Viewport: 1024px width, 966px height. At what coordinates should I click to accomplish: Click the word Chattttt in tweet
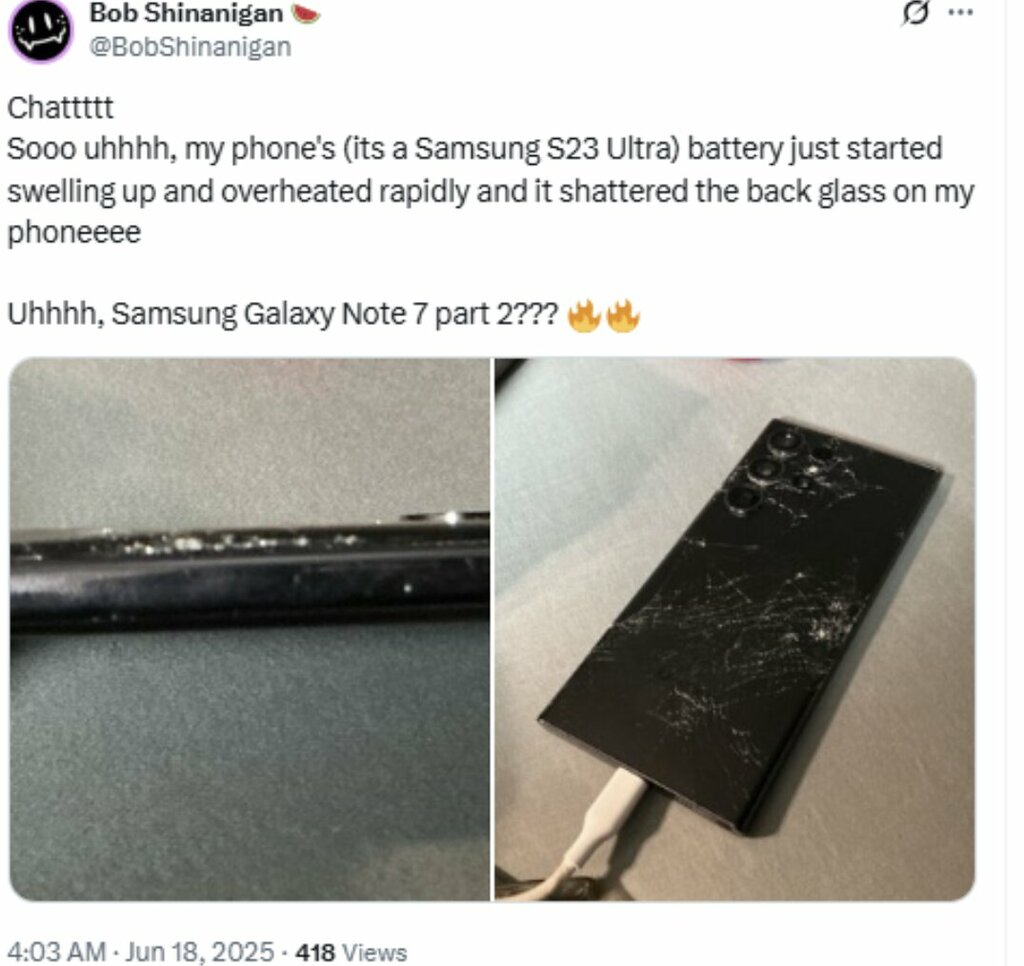60,107
